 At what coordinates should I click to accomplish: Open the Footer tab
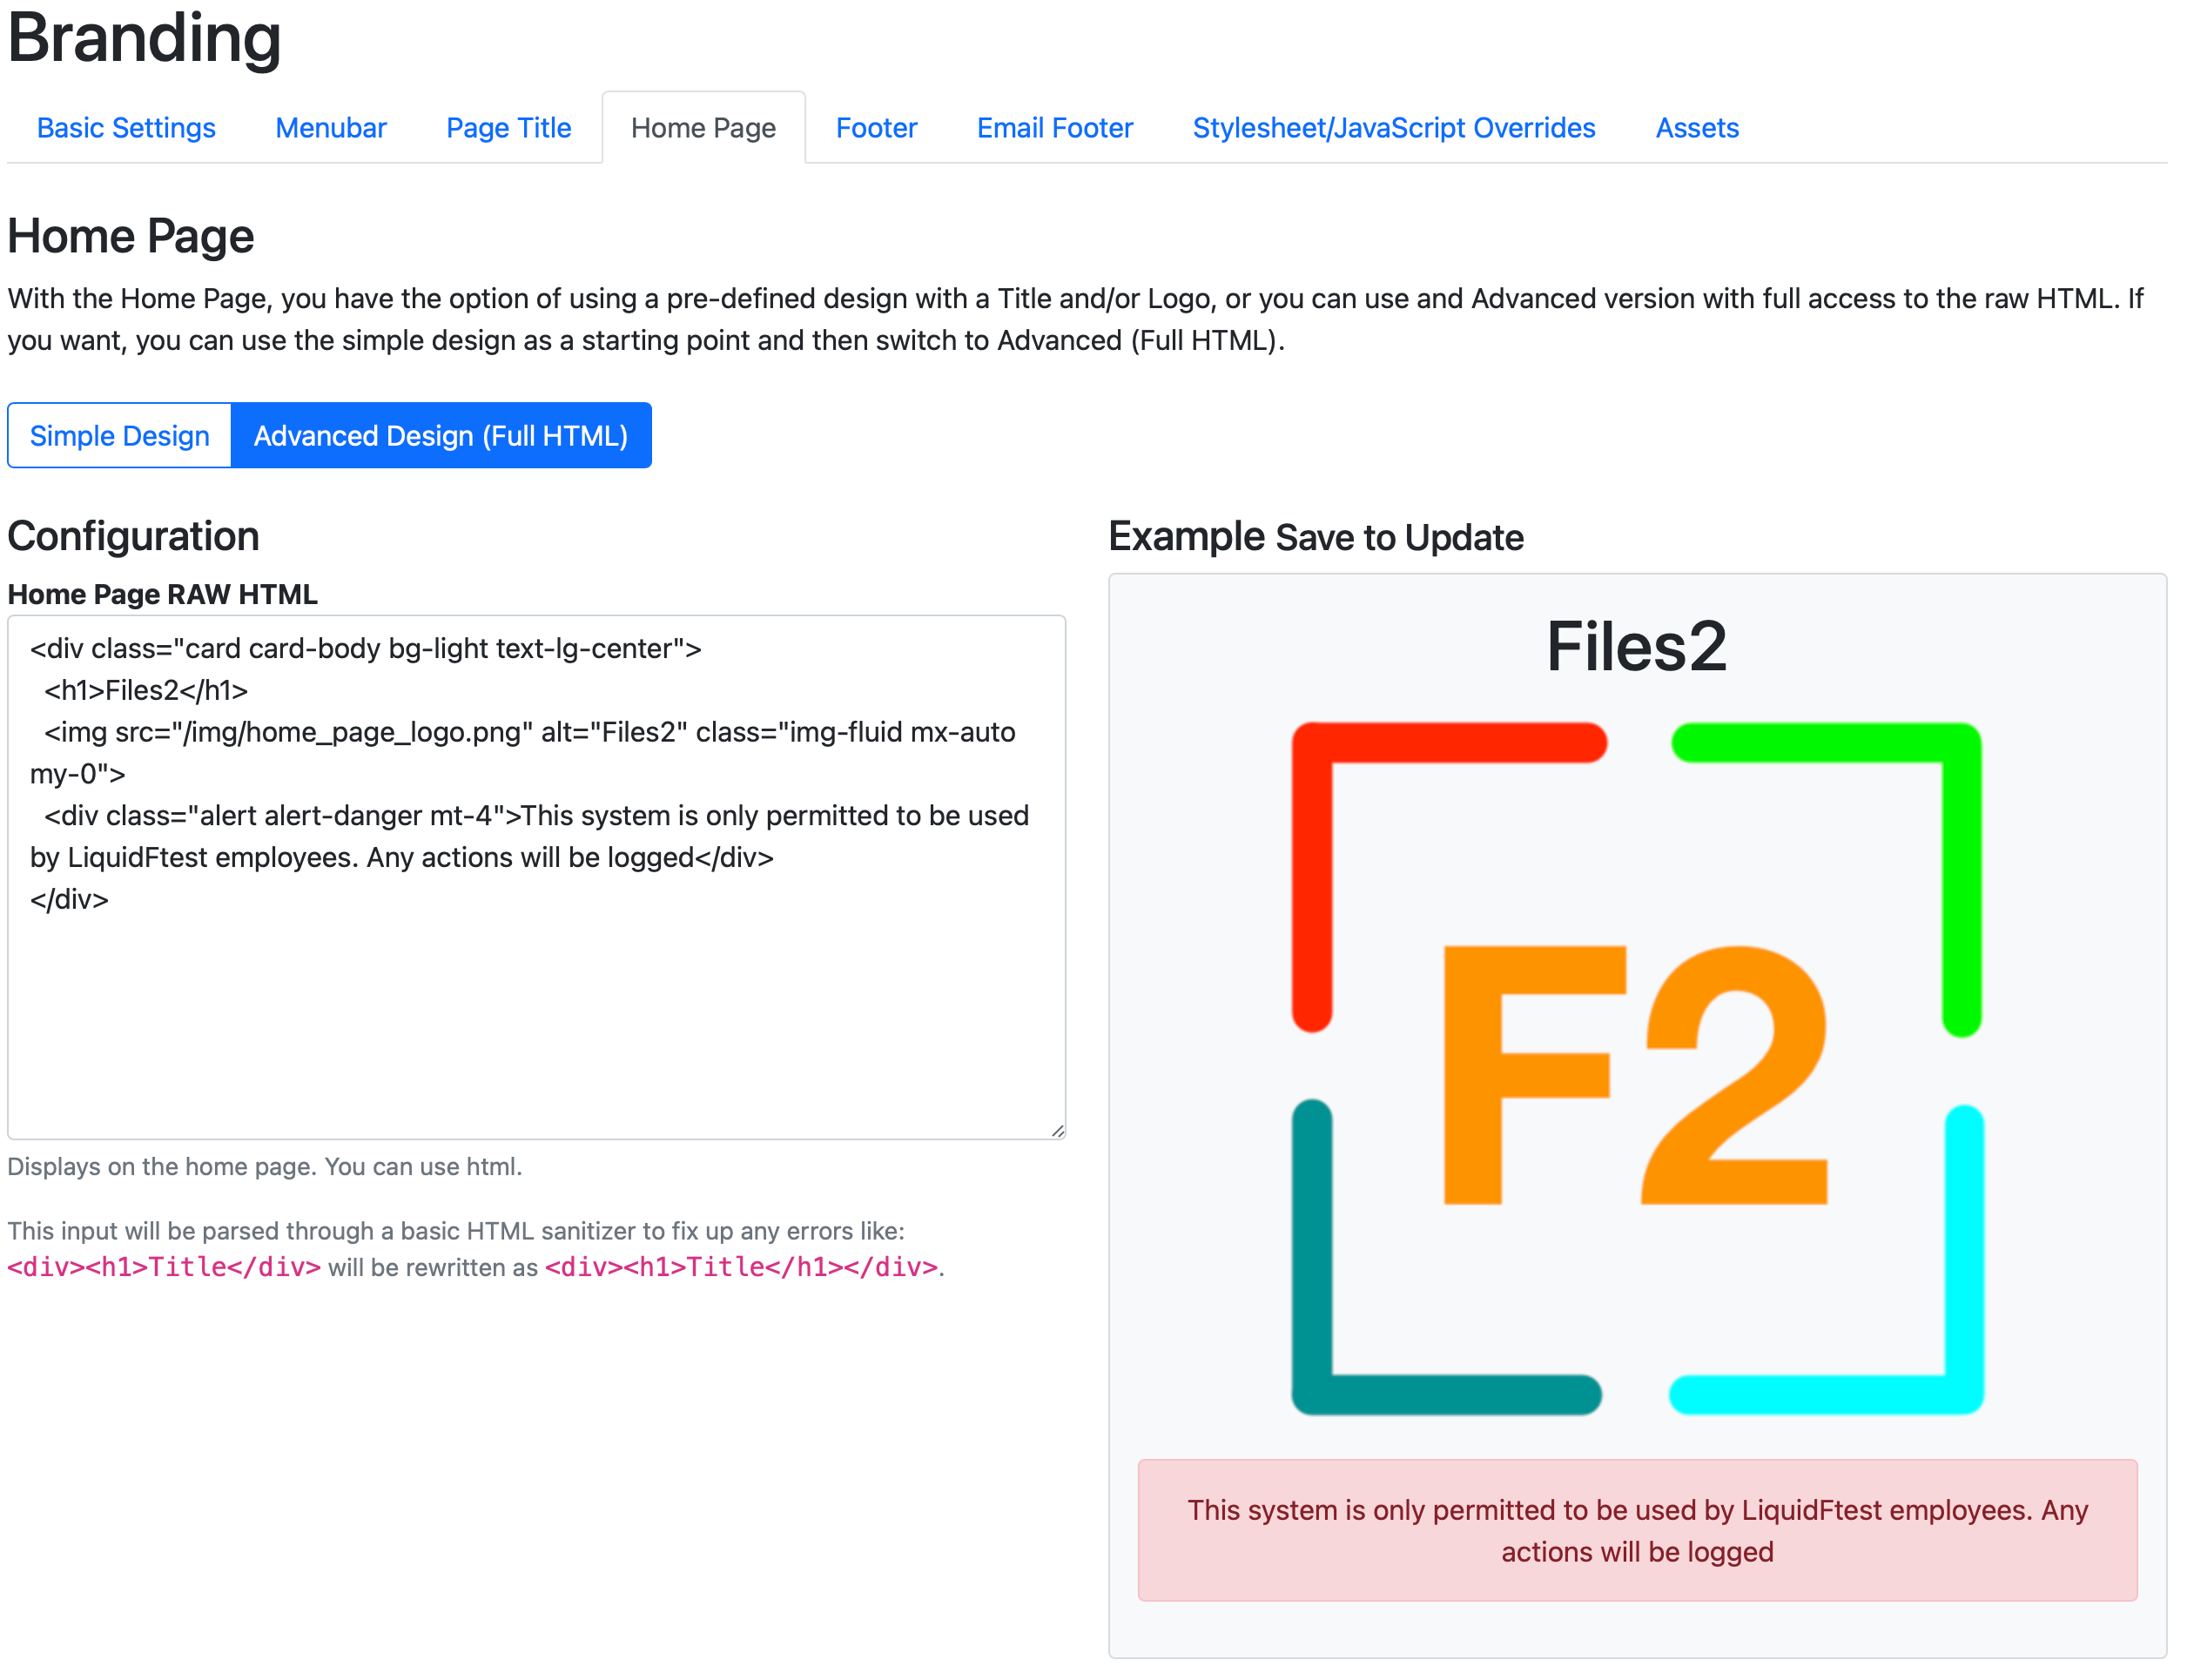(876, 128)
